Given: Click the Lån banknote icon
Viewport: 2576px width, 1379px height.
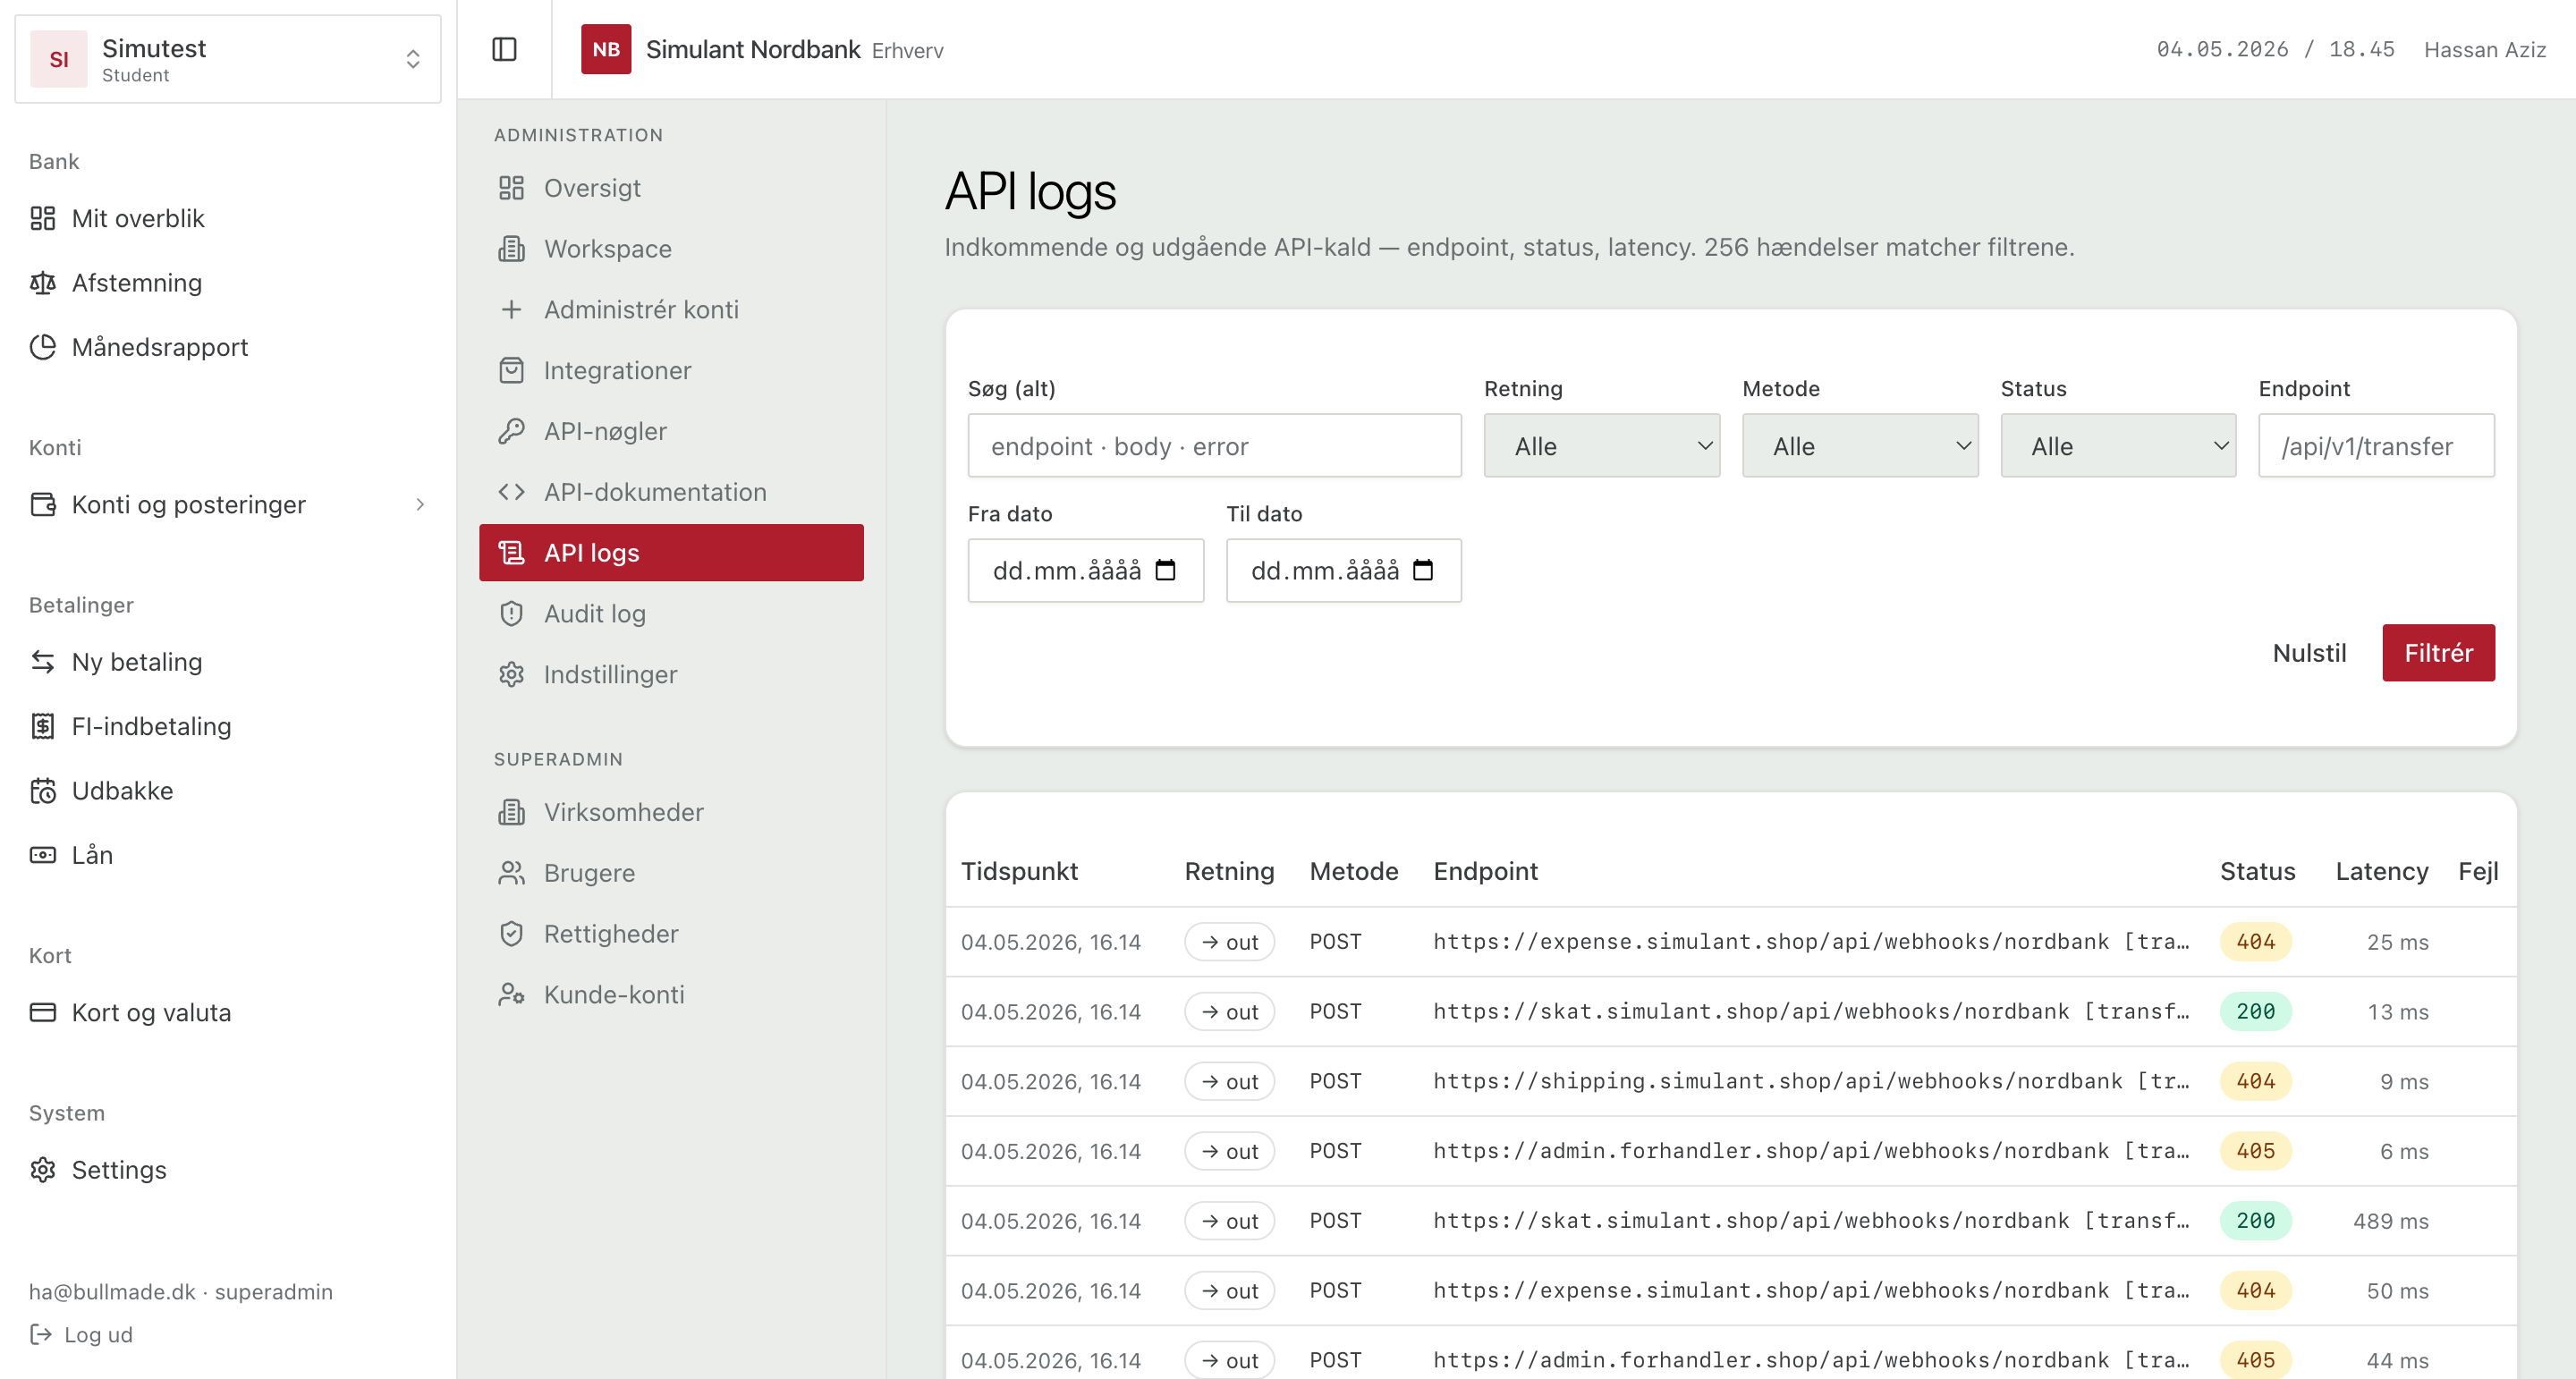Looking at the screenshot, I should (x=42, y=855).
